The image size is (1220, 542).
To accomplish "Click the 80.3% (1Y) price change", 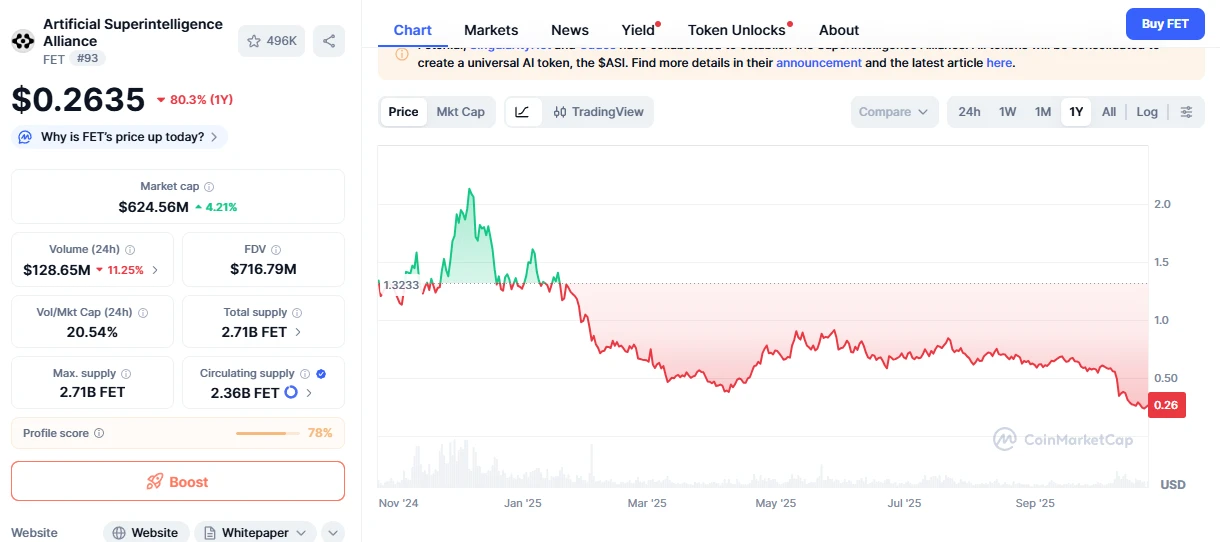I will click(195, 100).
